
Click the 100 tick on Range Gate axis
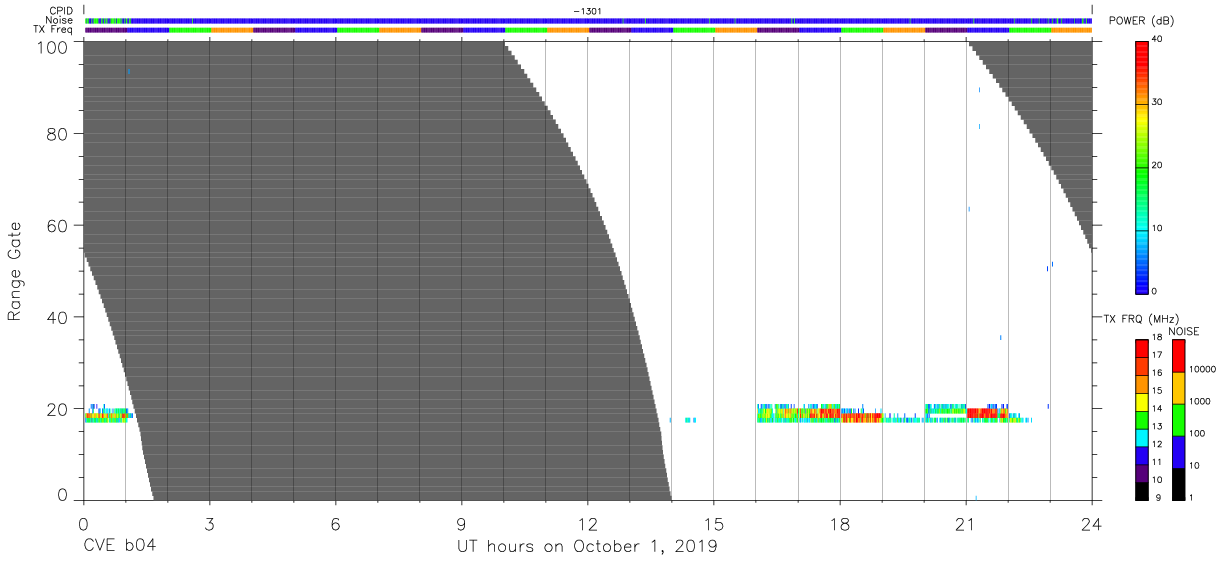55,47
